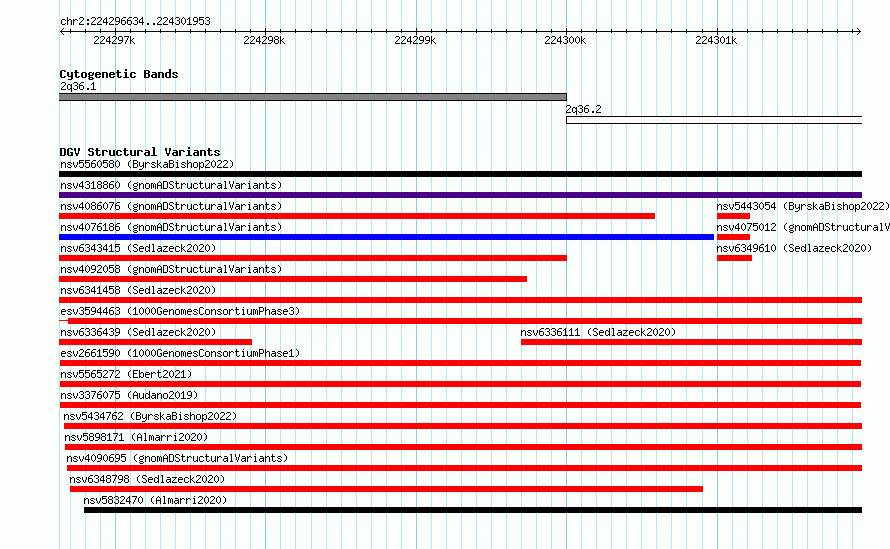Open variant nsv5898171 (Almarri2020)

coord(136,437)
